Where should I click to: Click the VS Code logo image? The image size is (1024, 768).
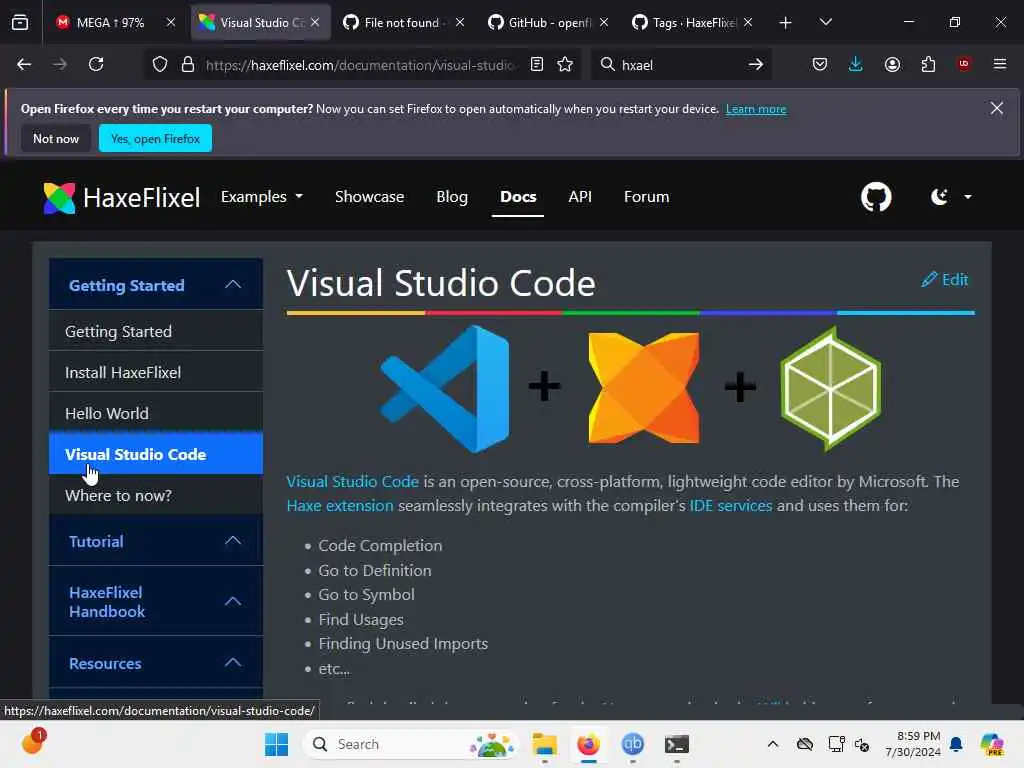click(445, 388)
